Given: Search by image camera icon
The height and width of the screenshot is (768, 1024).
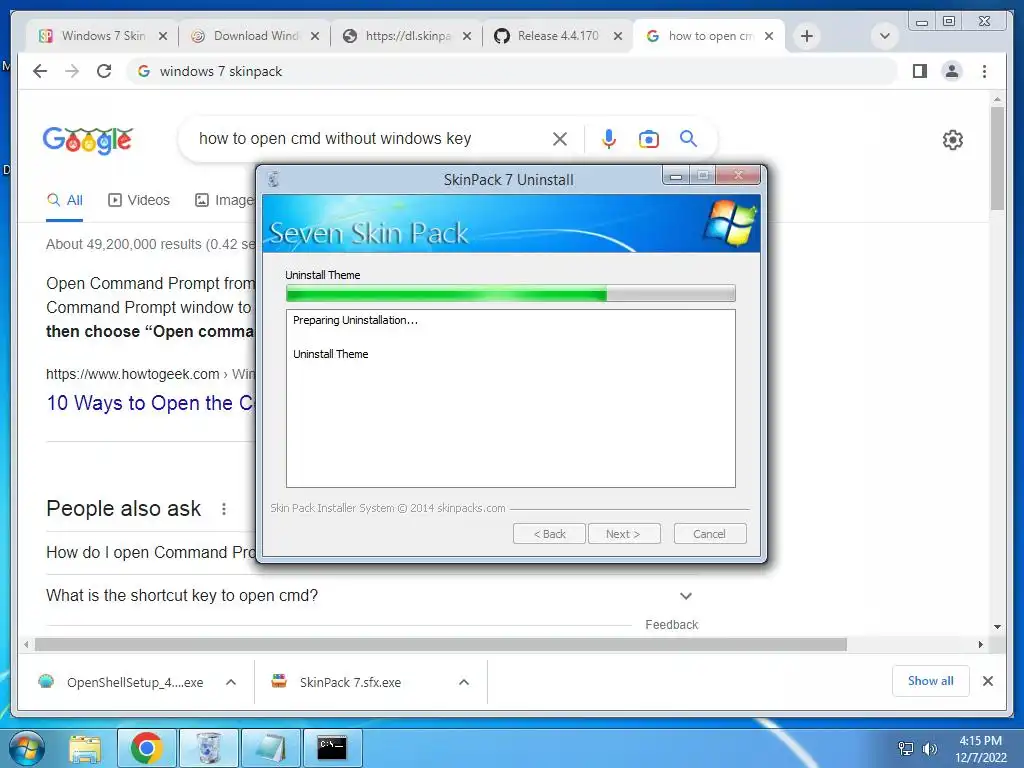Looking at the screenshot, I should click(648, 139).
